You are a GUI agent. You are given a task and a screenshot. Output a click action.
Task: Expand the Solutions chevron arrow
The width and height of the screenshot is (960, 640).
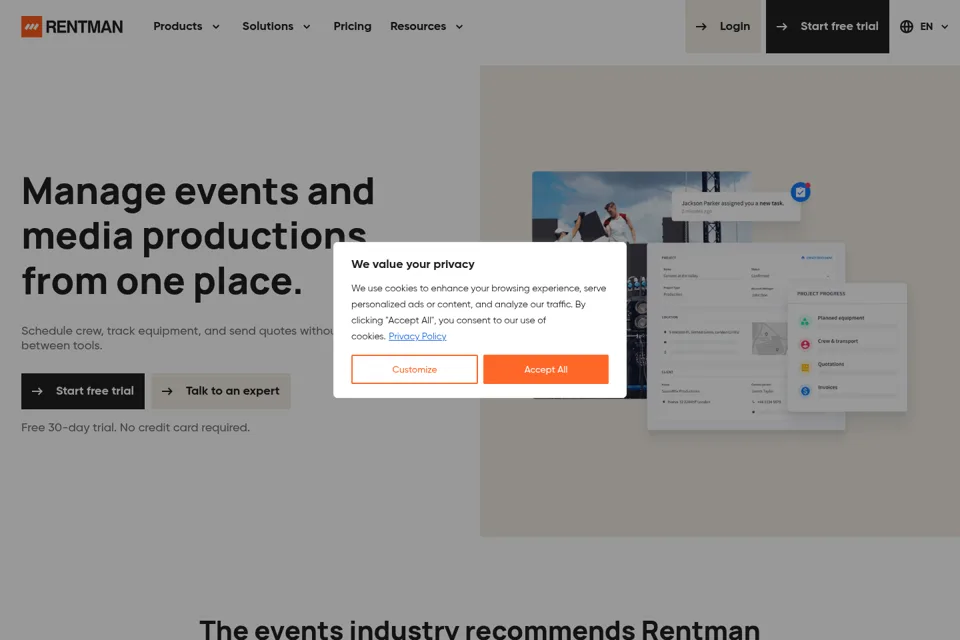click(307, 27)
